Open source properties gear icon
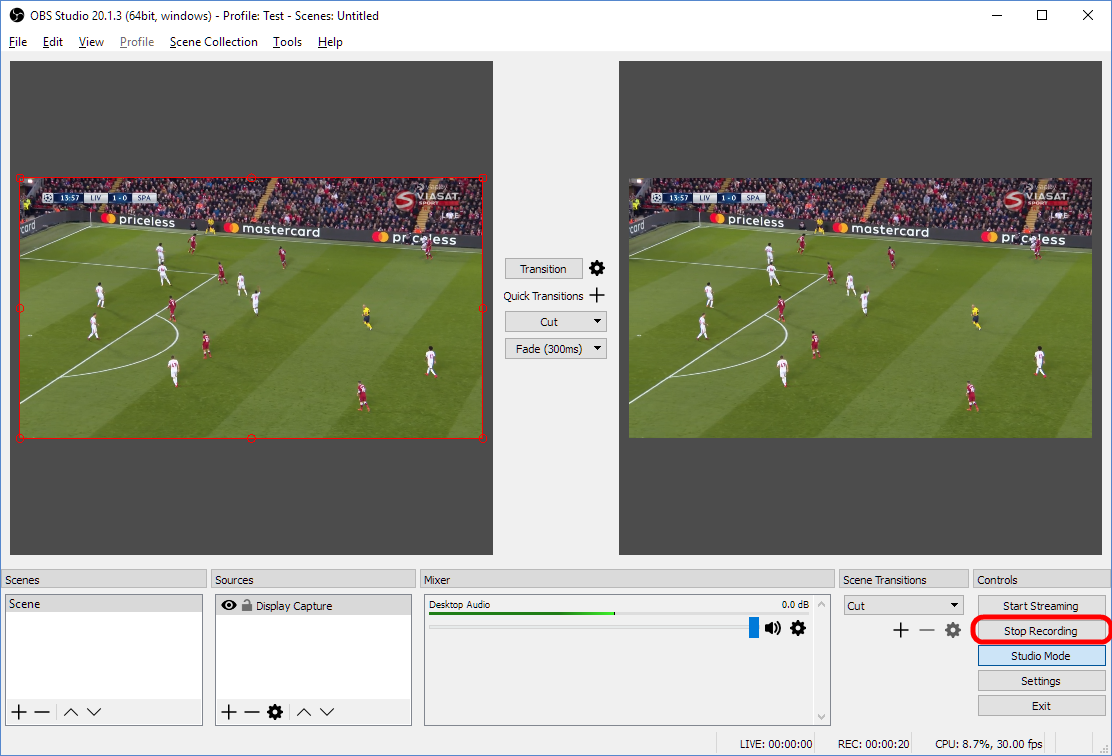1112x756 pixels. [x=275, y=712]
